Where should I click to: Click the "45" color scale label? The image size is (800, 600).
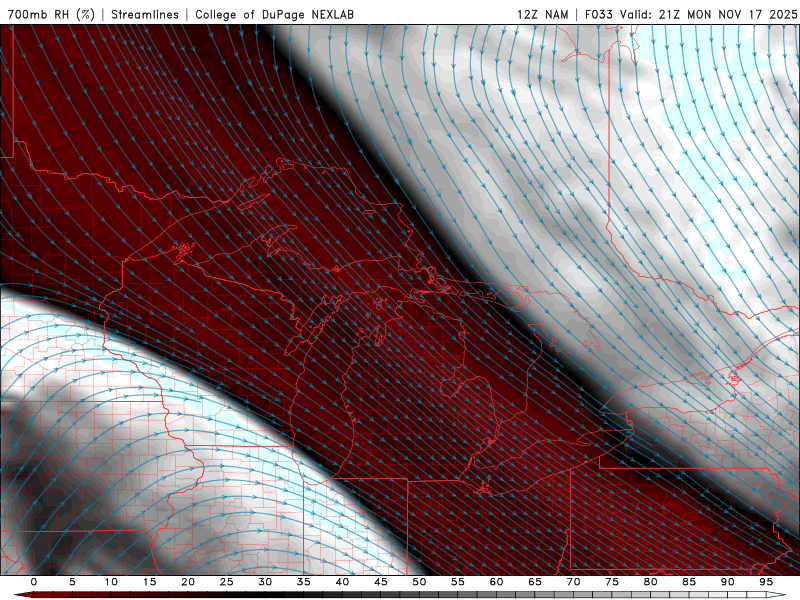(x=381, y=582)
